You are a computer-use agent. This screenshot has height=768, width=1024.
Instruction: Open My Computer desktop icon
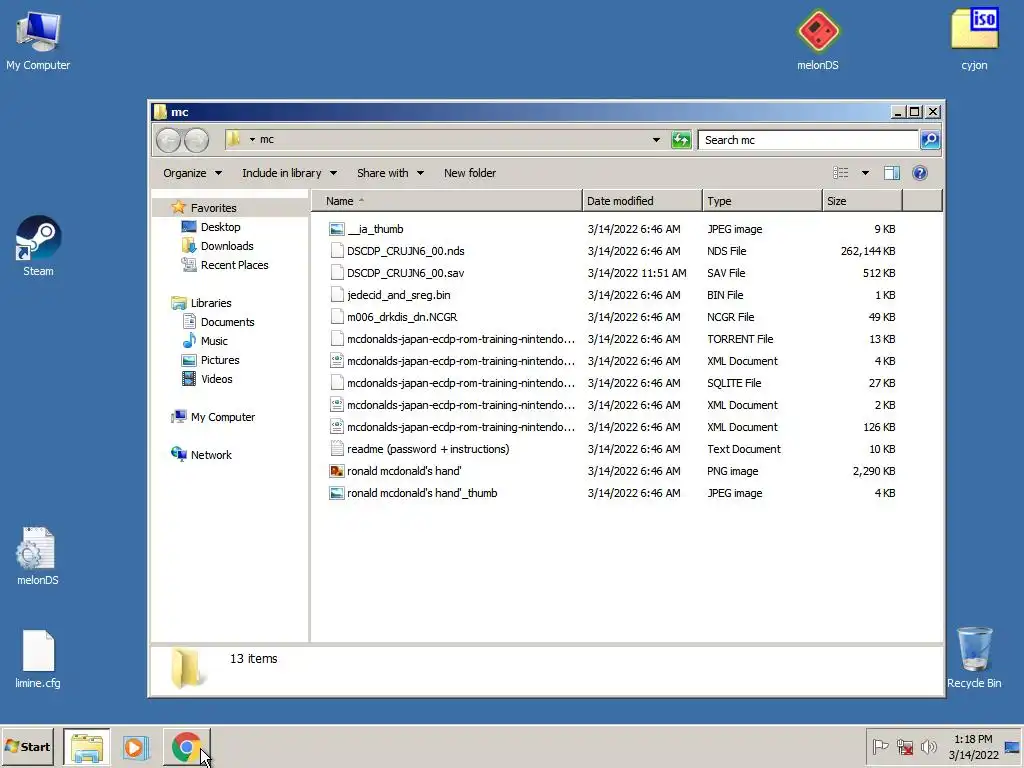click(38, 40)
